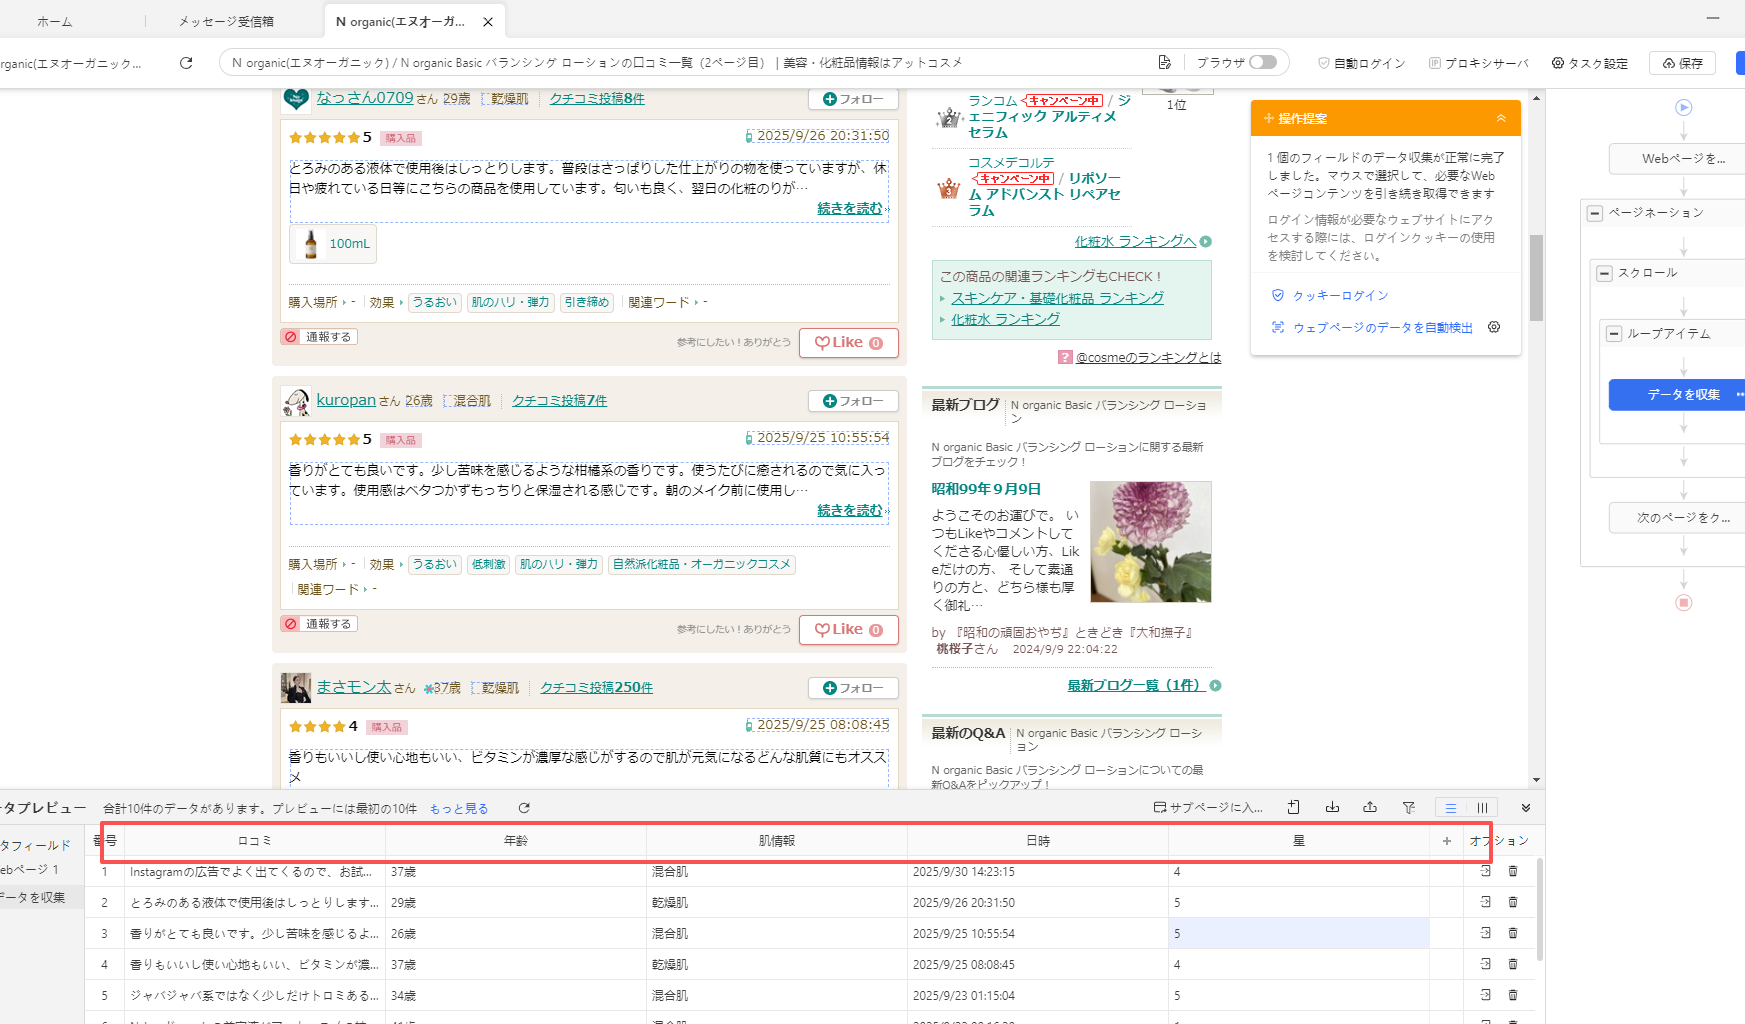Open row 2 options icon beside trash

[1486, 903]
